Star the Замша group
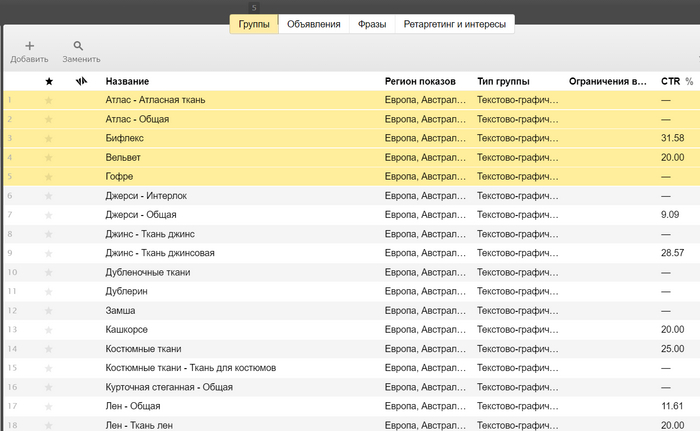Image resolution: width=700 pixels, height=431 pixels. click(x=49, y=310)
